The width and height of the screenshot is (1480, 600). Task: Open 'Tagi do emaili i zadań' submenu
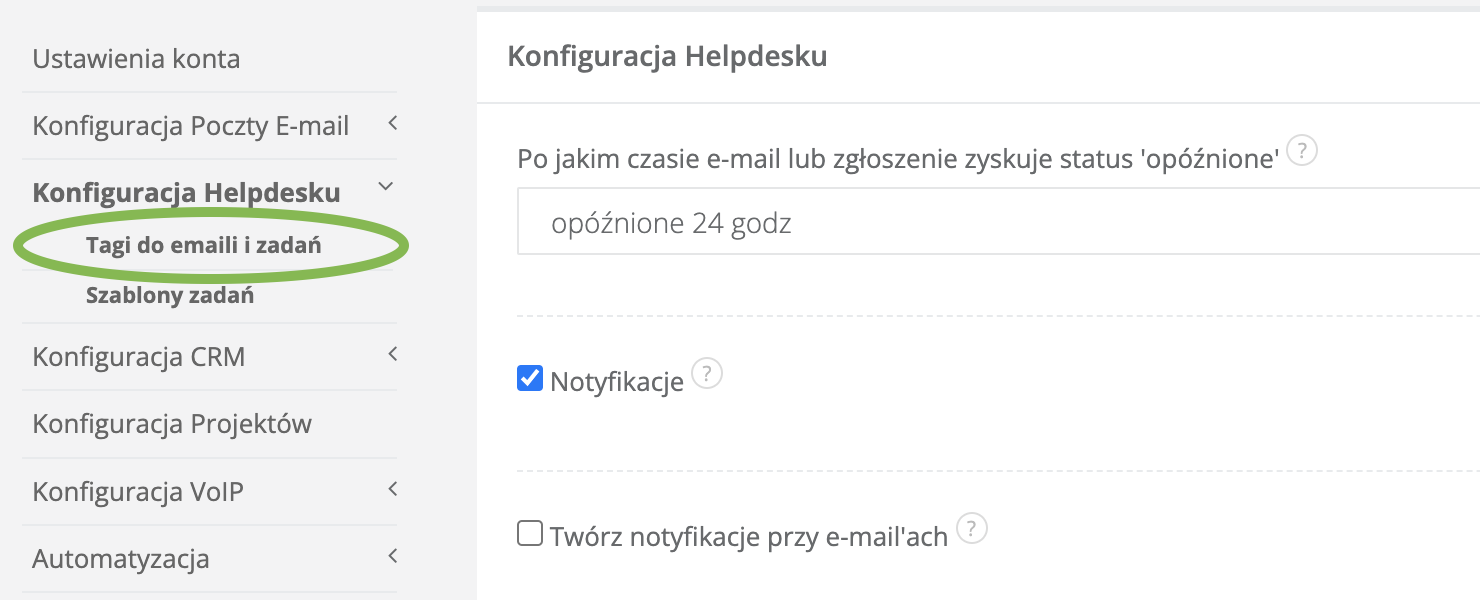pos(204,245)
